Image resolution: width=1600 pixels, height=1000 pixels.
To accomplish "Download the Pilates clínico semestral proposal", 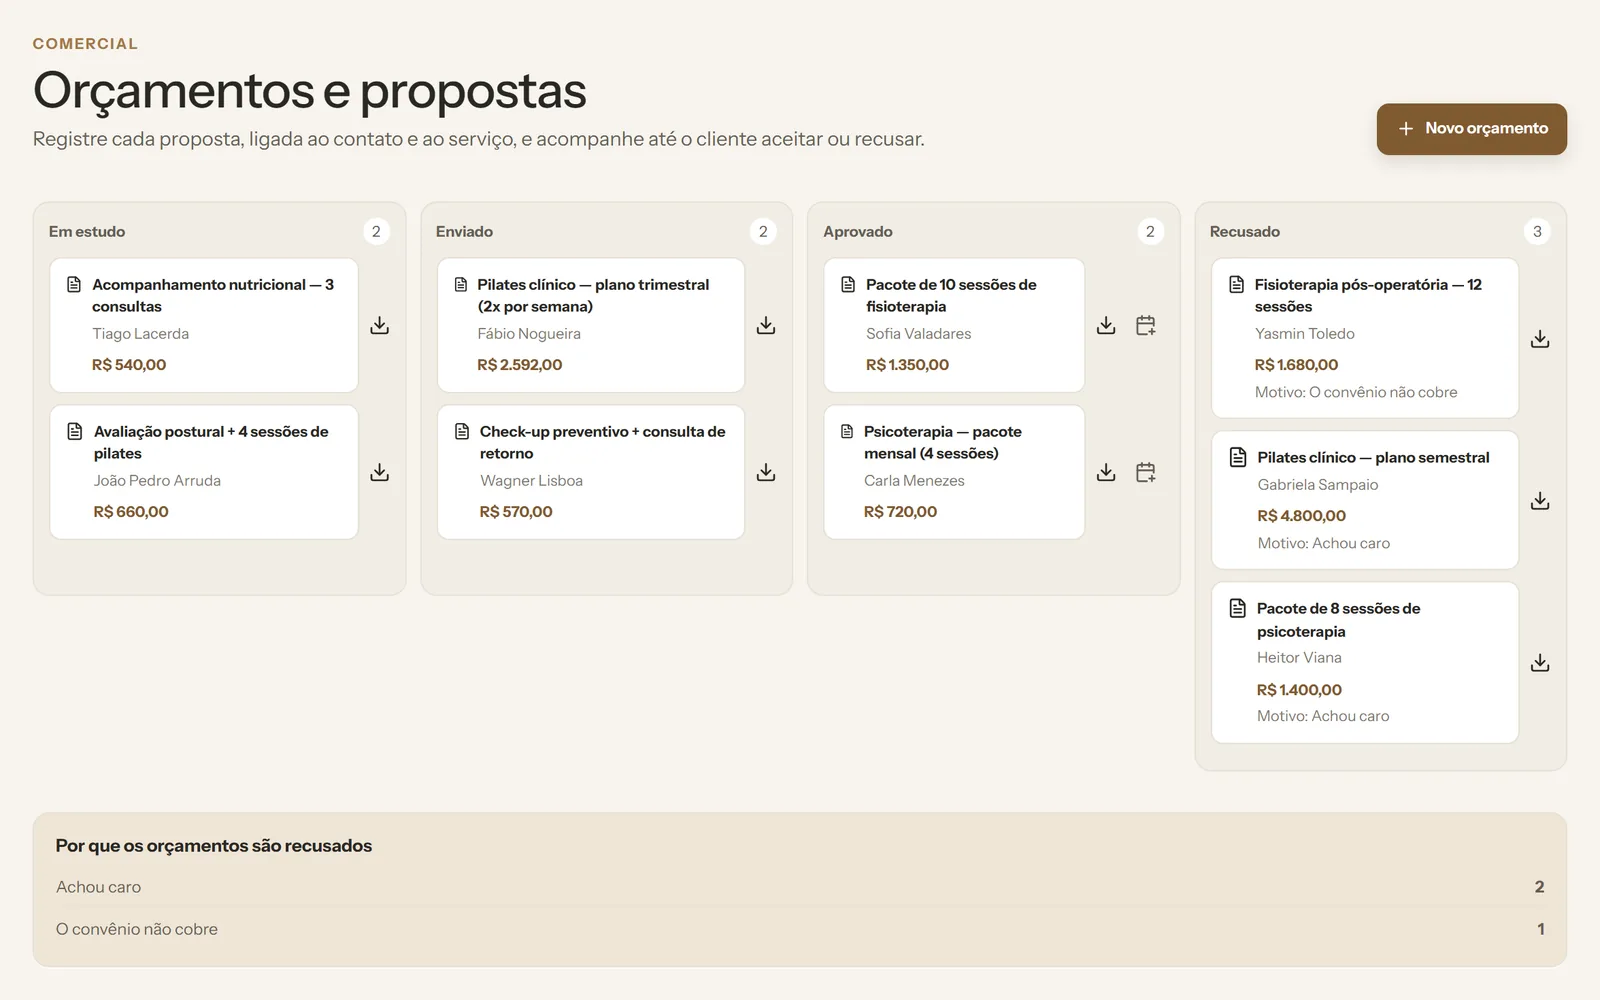I will [1540, 501].
